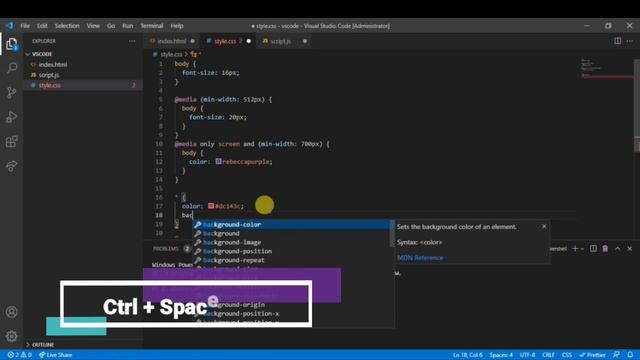Open the Explorer view in the activity bar
Image resolution: width=640 pixels, height=360 pixels.
click(12, 44)
